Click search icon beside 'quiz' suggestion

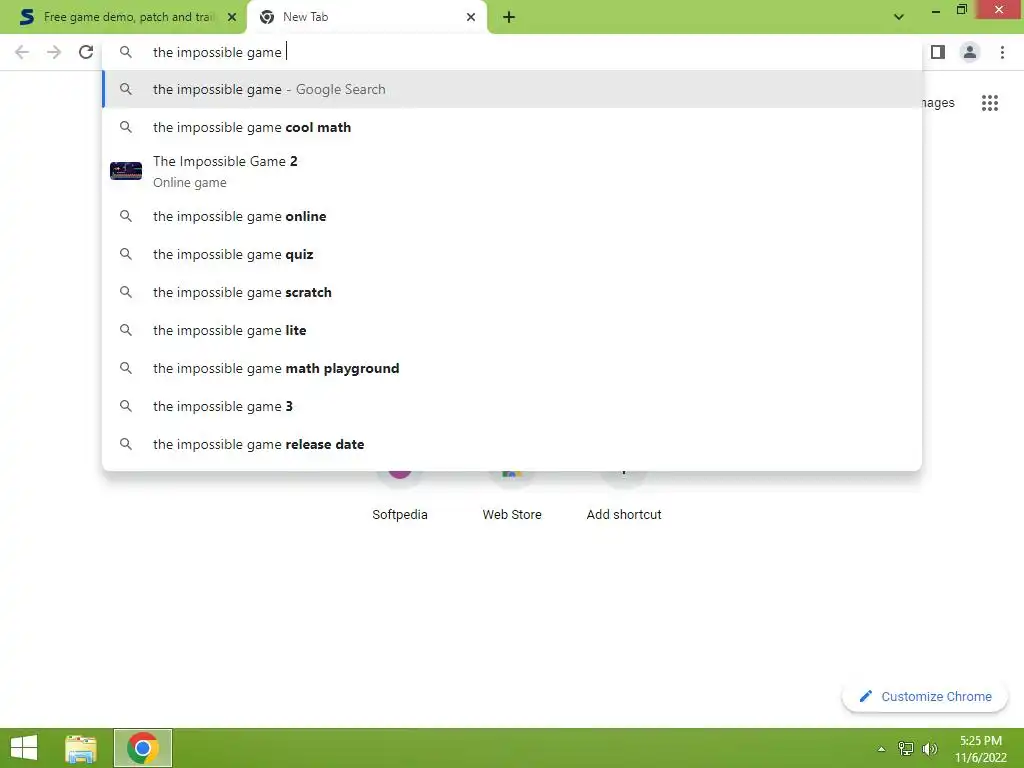pyautogui.click(x=126, y=254)
